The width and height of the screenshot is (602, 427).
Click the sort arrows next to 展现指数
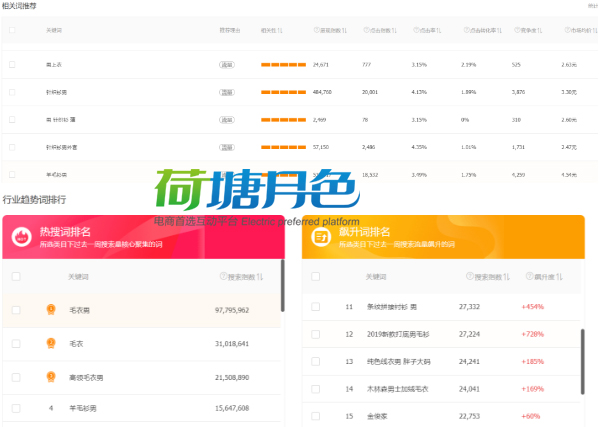point(344,30)
